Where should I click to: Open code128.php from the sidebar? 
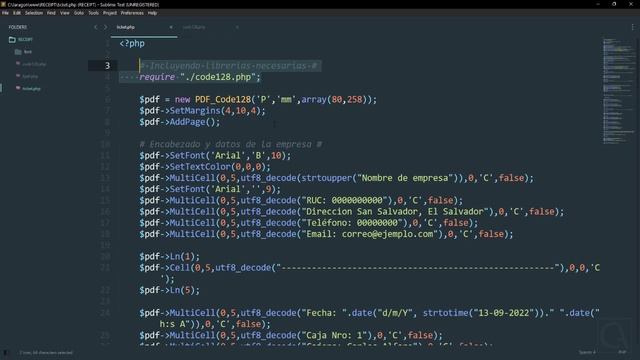coord(34,64)
